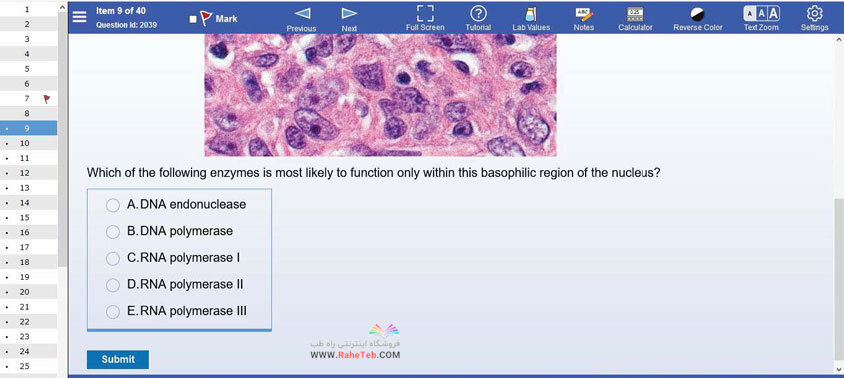Jump to question 23 in list

coord(29,337)
